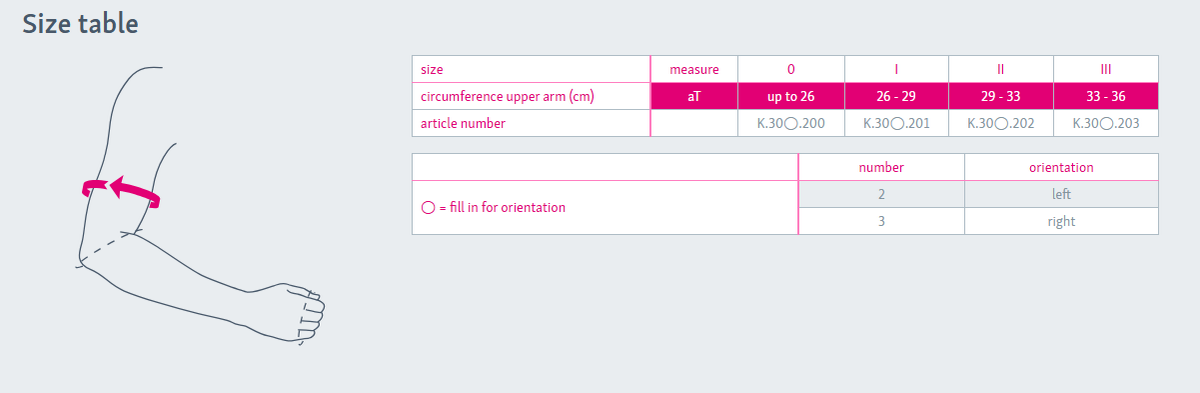Select the '29 - 33' circumference cell
The height and width of the screenshot is (393, 1200).
pyautogui.click(x=1001, y=97)
